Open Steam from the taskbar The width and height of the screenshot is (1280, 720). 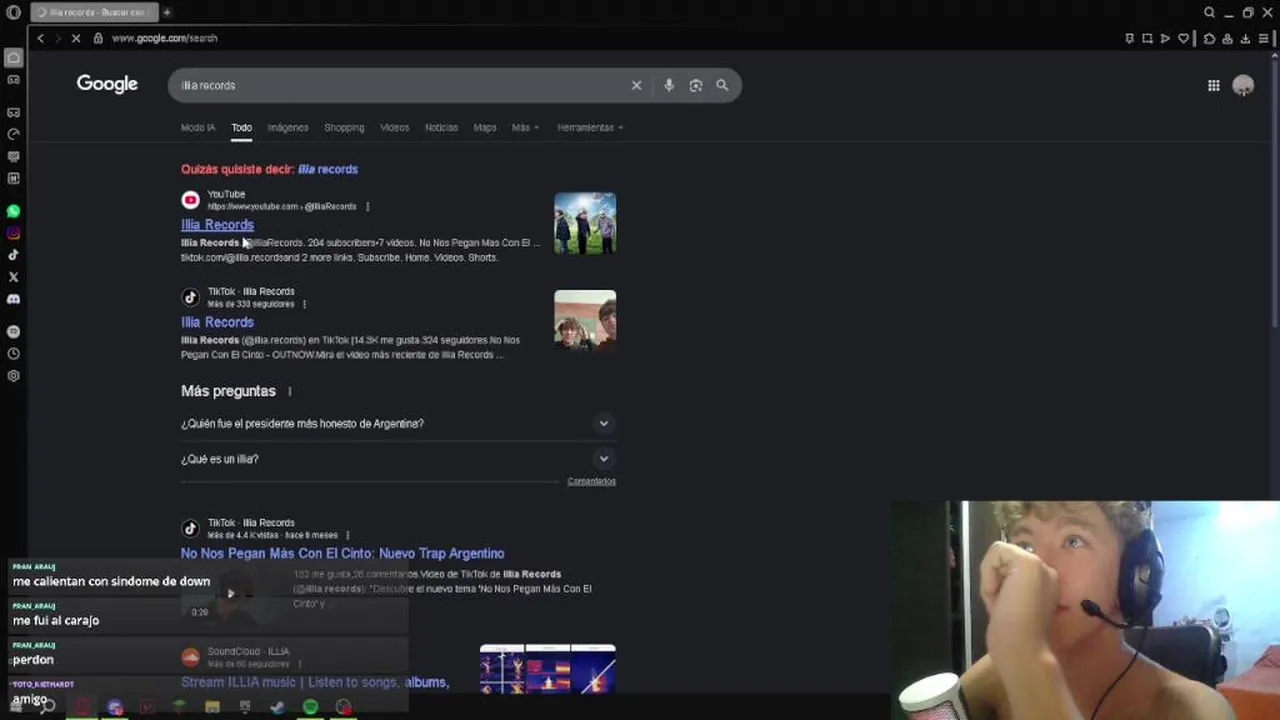pyautogui.click(x=277, y=708)
